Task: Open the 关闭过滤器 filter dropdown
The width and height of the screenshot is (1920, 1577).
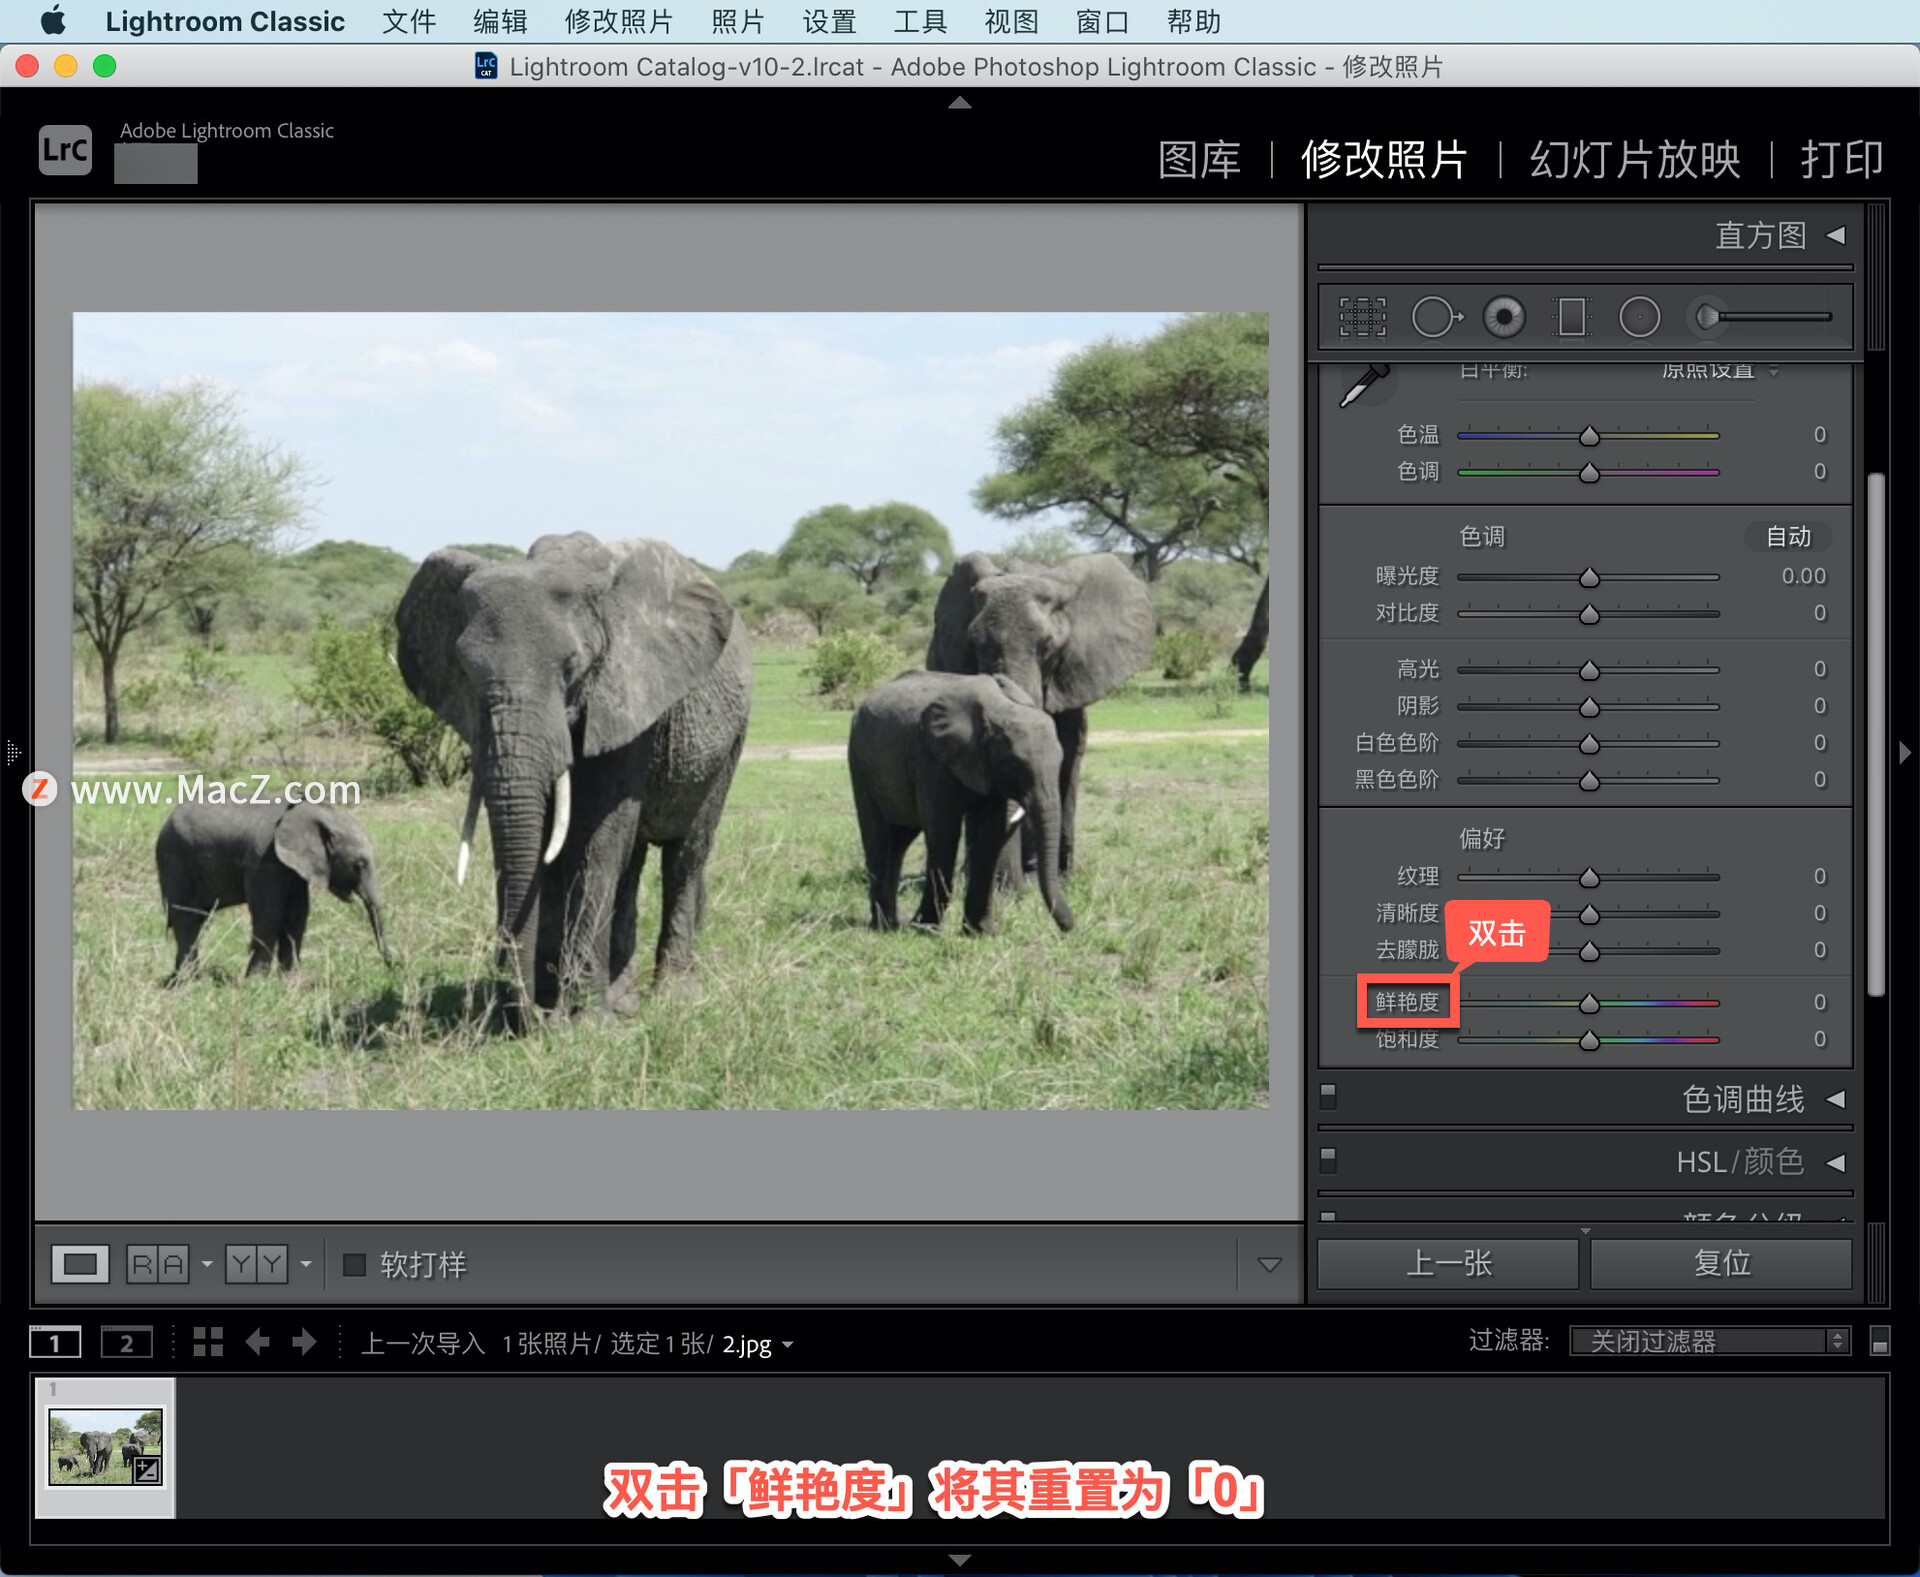Action: (1710, 1341)
